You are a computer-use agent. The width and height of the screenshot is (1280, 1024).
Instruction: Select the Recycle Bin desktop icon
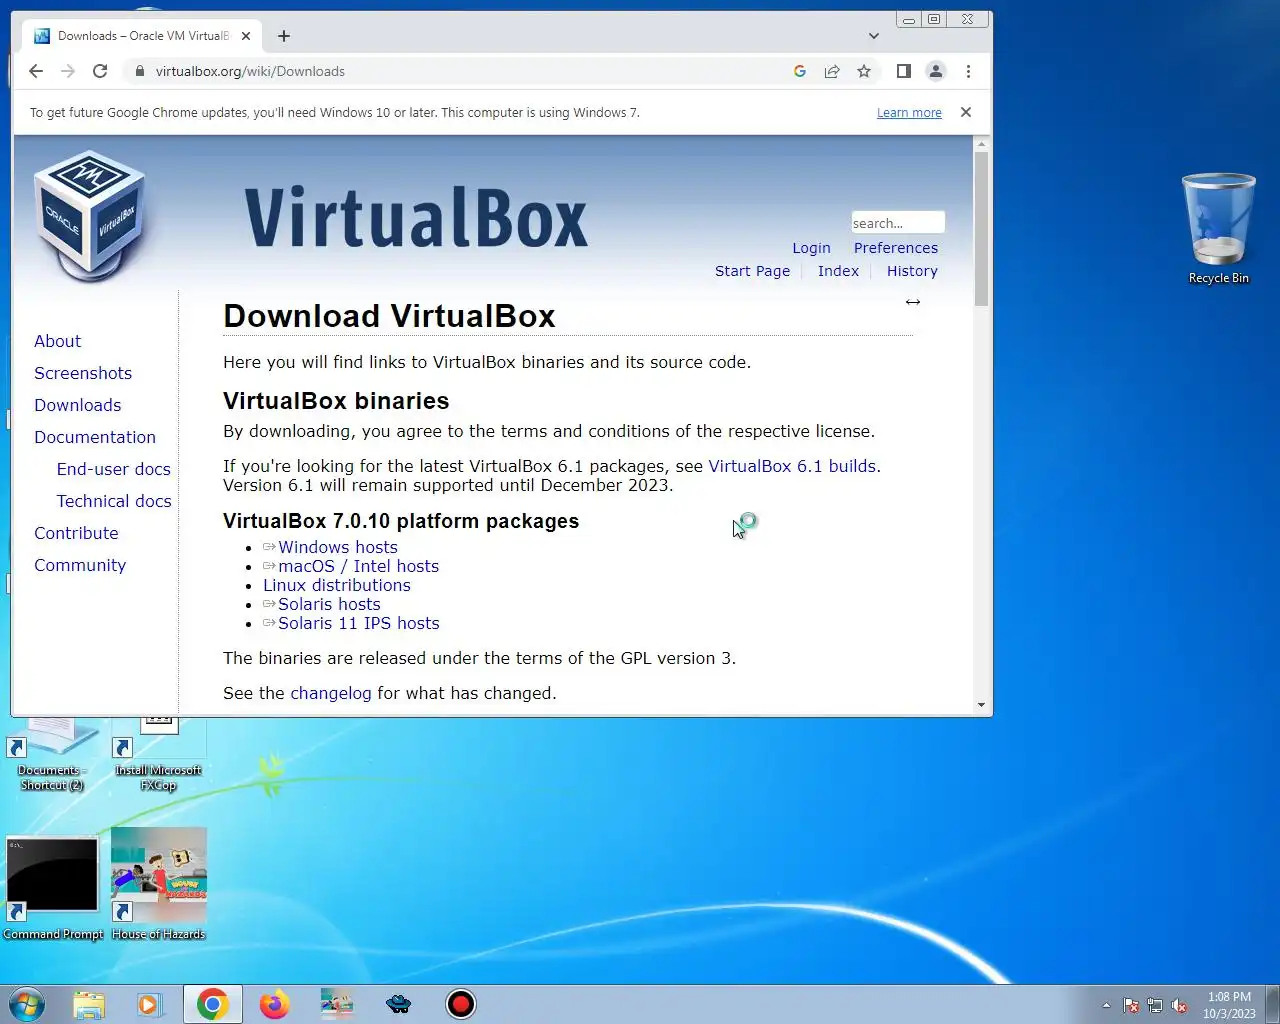[x=1219, y=229]
